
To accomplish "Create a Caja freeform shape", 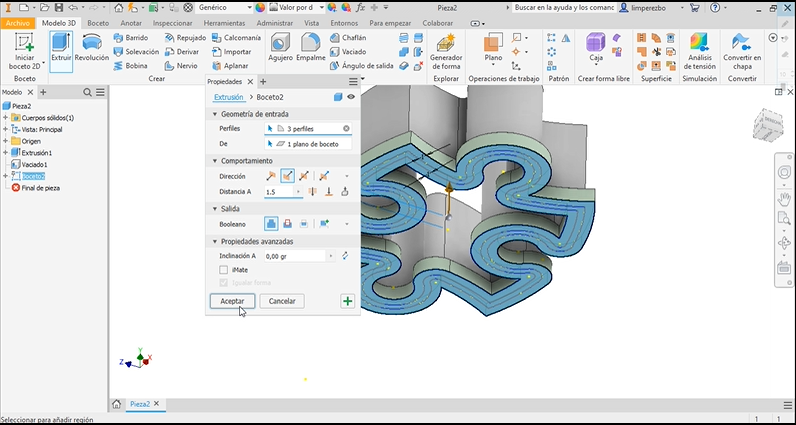I will (x=596, y=49).
